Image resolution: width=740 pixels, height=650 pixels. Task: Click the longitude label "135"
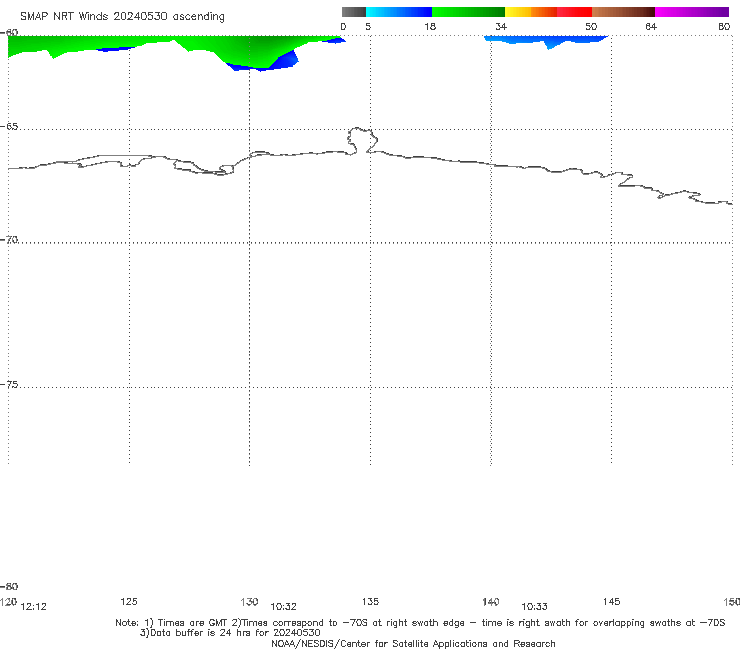[370, 601]
